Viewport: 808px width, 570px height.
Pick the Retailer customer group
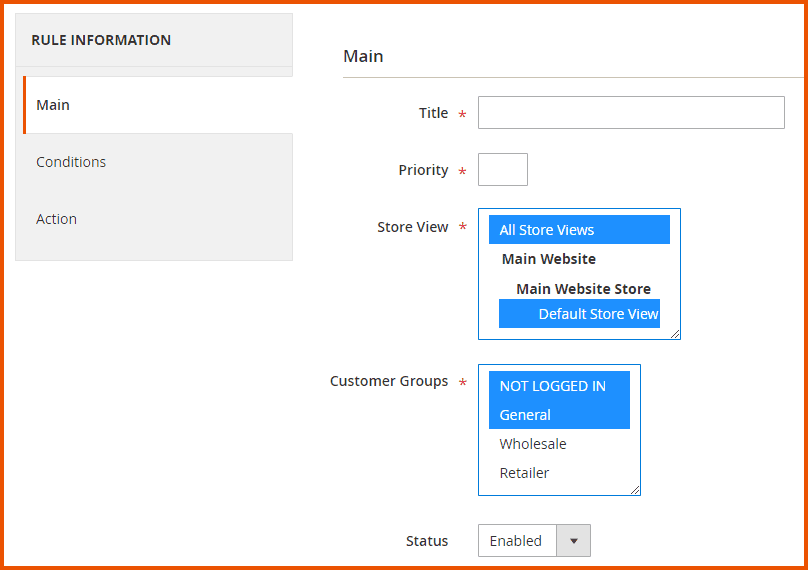click(524, 473)
